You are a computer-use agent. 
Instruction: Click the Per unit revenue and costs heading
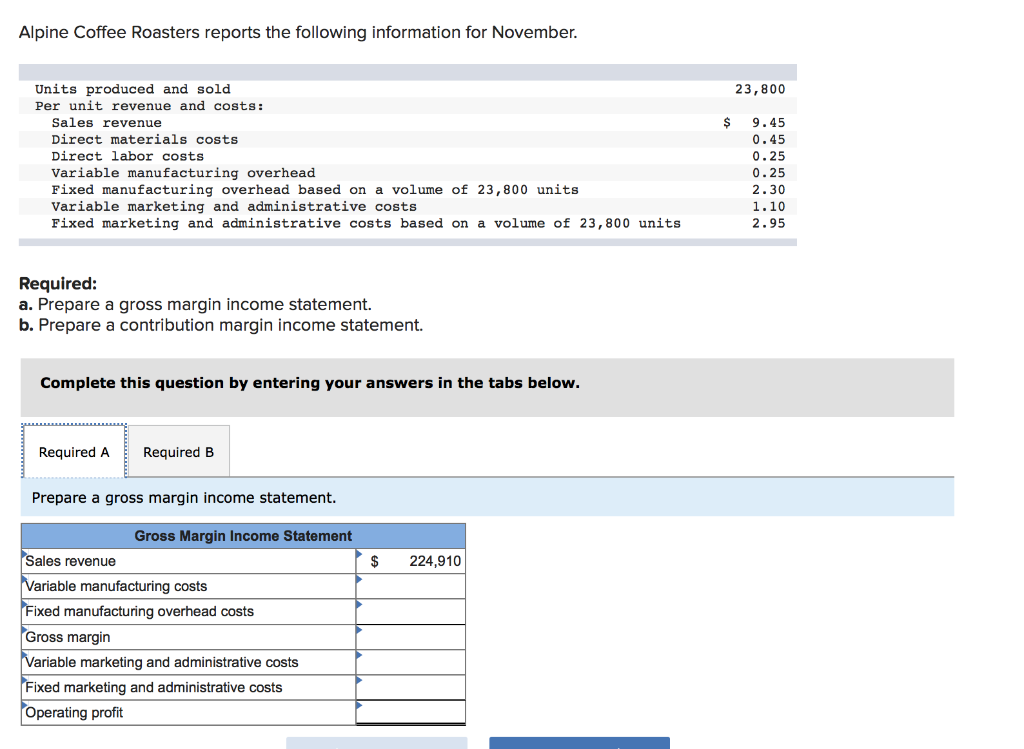pos(150,106)
